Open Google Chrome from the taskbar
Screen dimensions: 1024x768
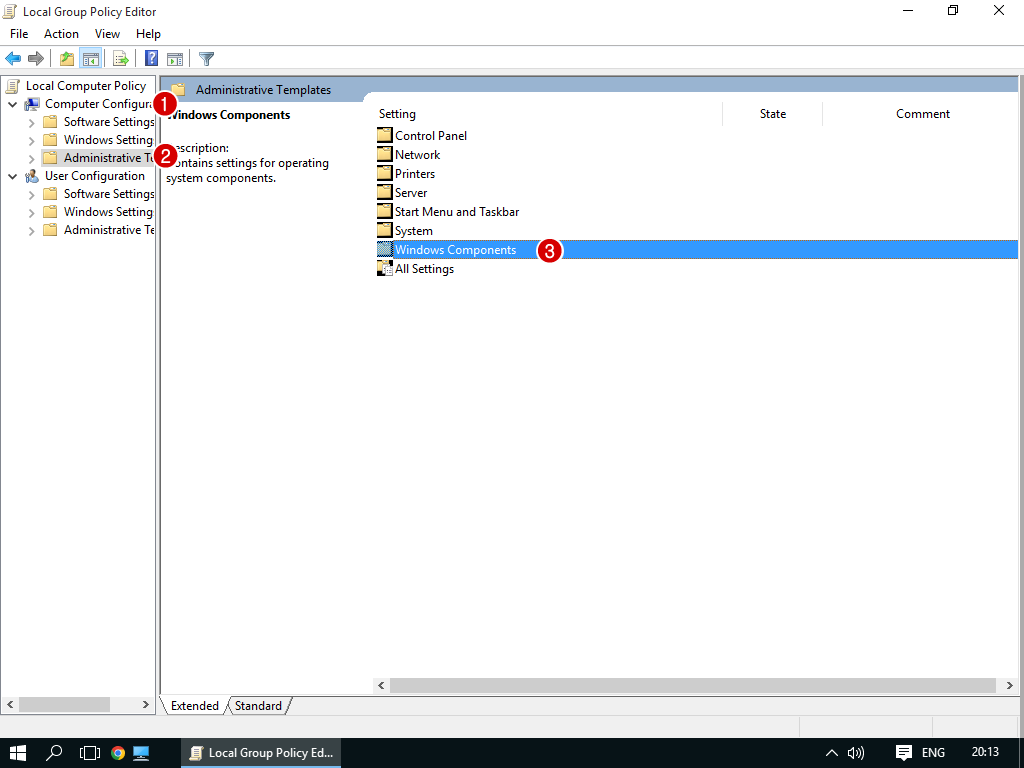coord(118,753)
